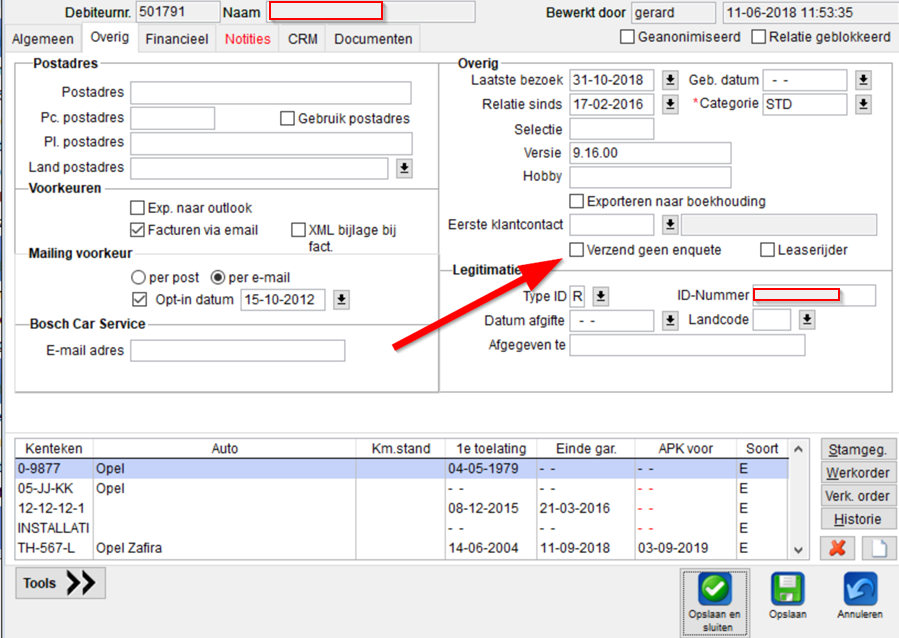The width and height of the screenshot is (899, 638).
Task: Enable Exporteren naar boekhouding checkbox
Action: coord(577,201)
